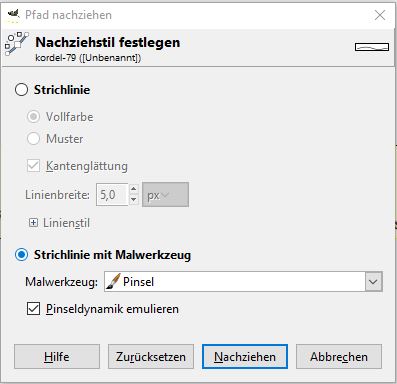The width and height of the screenshot is (397, 384).
Task: Click the image preview thumbnail in the header
Action: point(372,47)
